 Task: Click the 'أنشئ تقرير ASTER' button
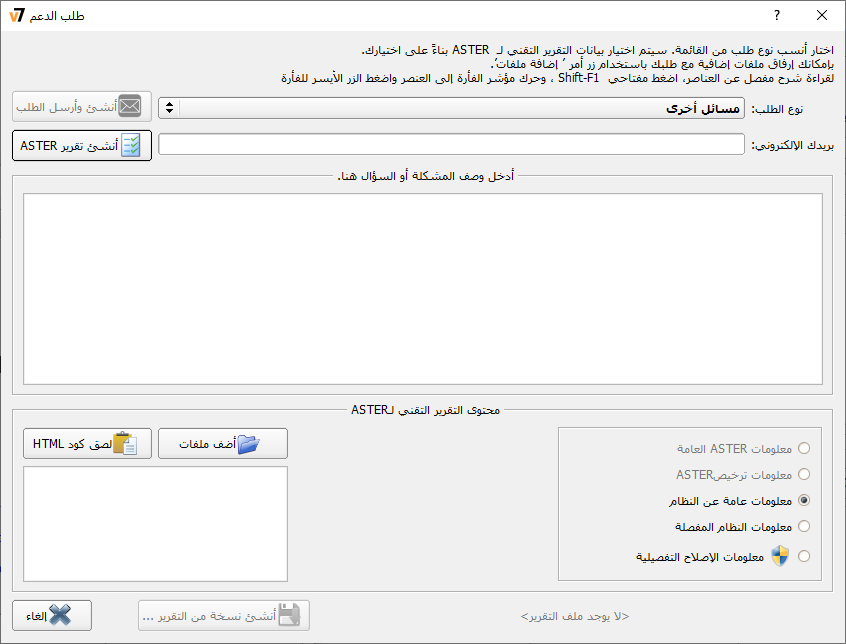point(82,146)
